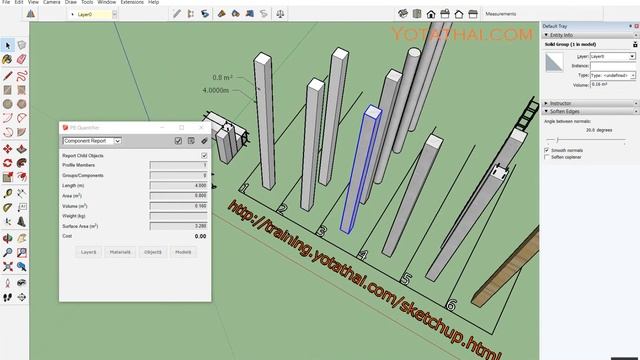Uncheck Smooth normals
The height and width of the screenshot is (360, 640).
pos(547,150)
